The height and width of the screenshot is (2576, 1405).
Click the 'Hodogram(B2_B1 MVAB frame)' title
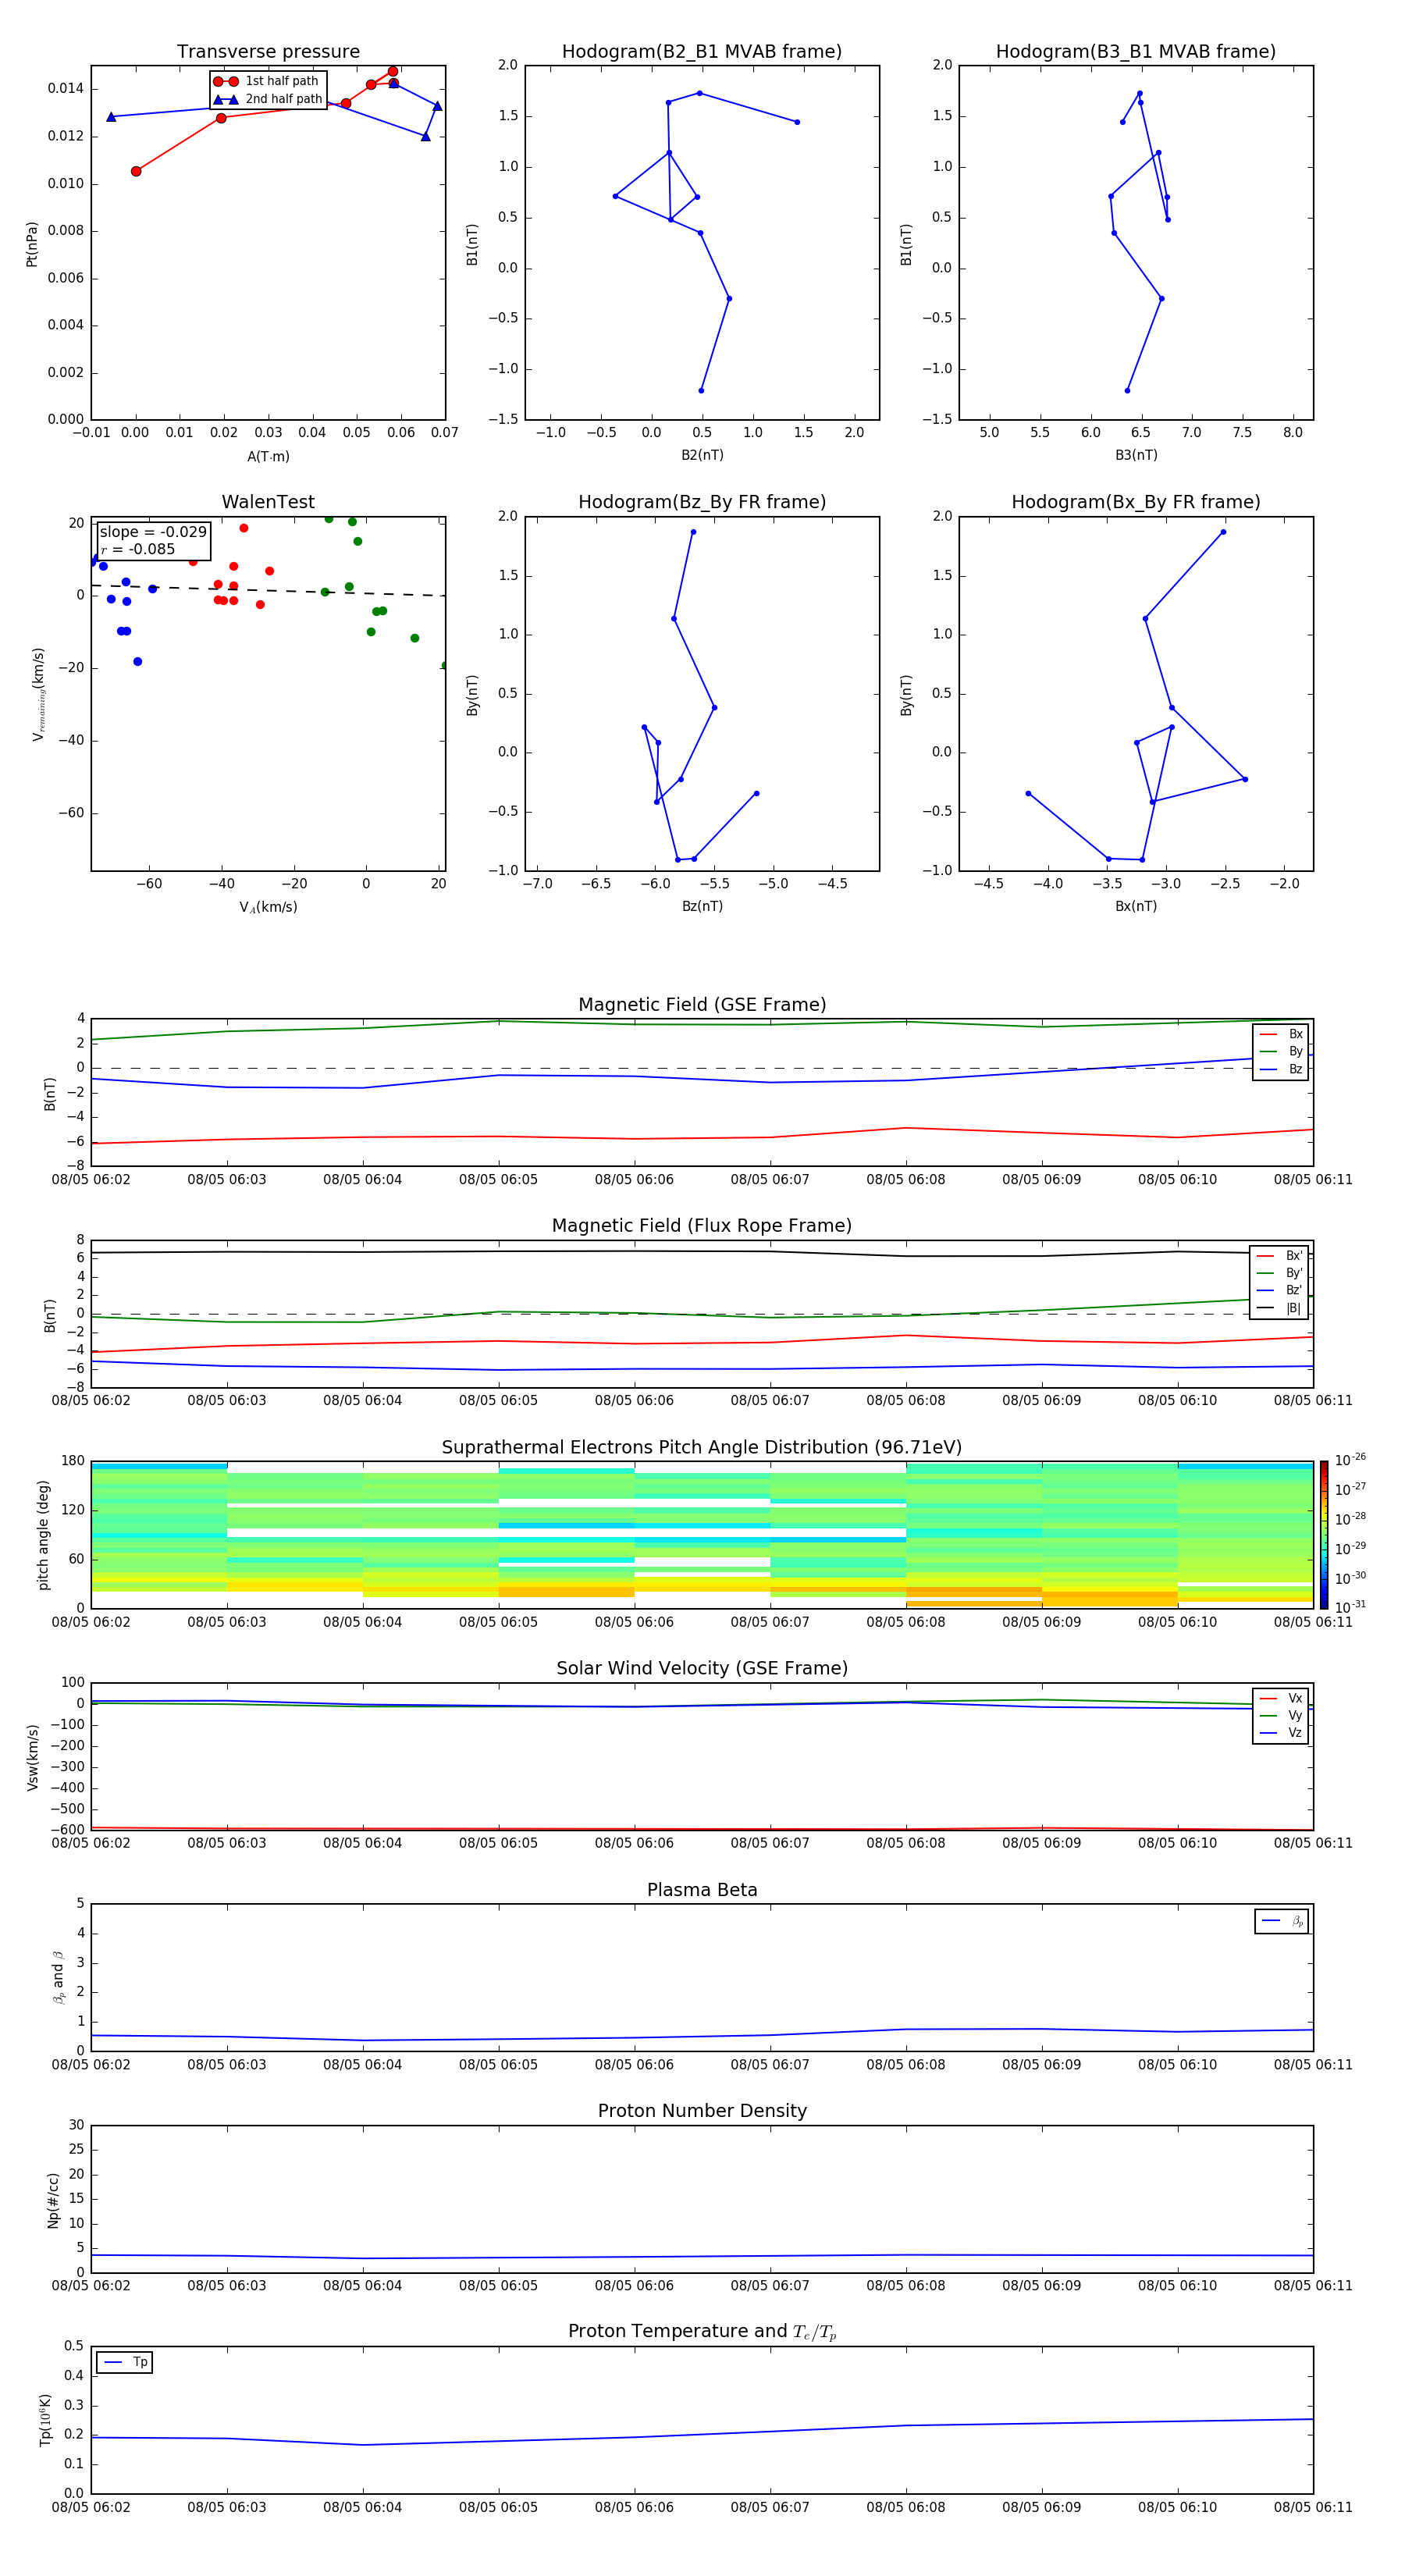point(702,52)
